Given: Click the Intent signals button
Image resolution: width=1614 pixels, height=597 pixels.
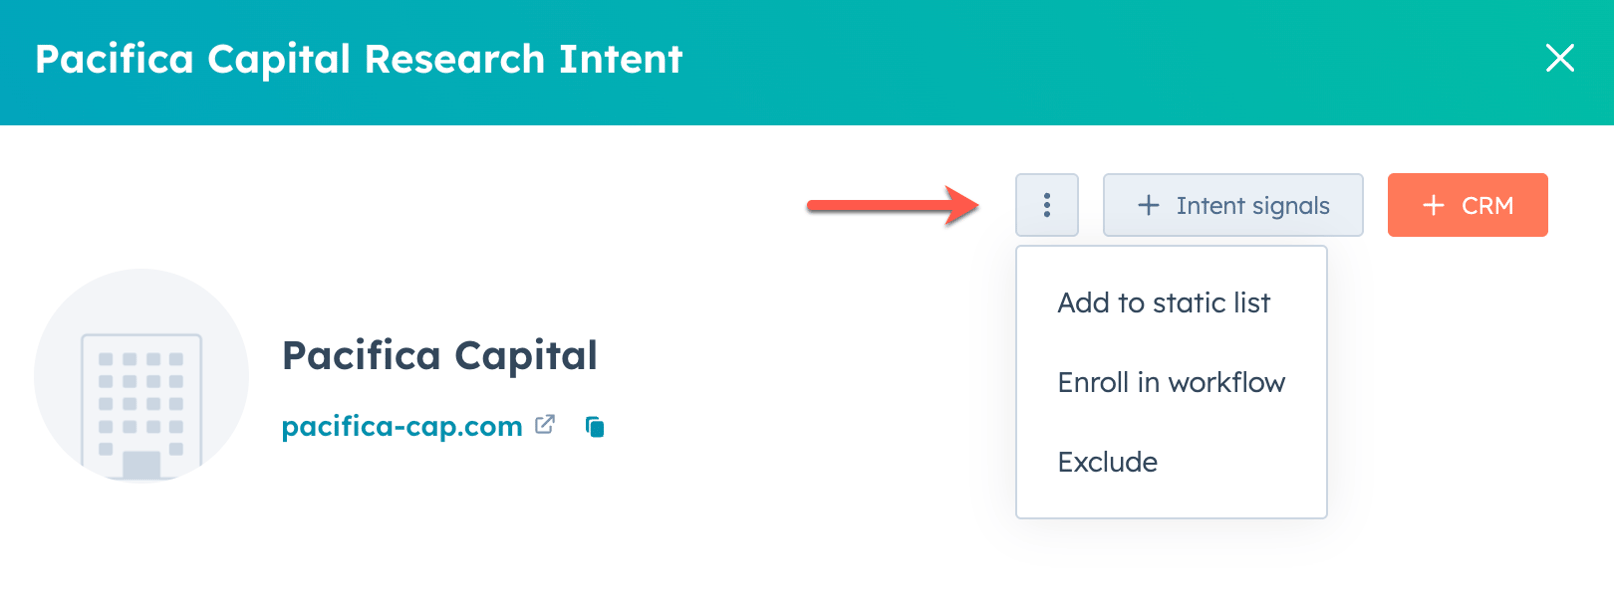Looking at the screenshot, I should (1232, 204).
